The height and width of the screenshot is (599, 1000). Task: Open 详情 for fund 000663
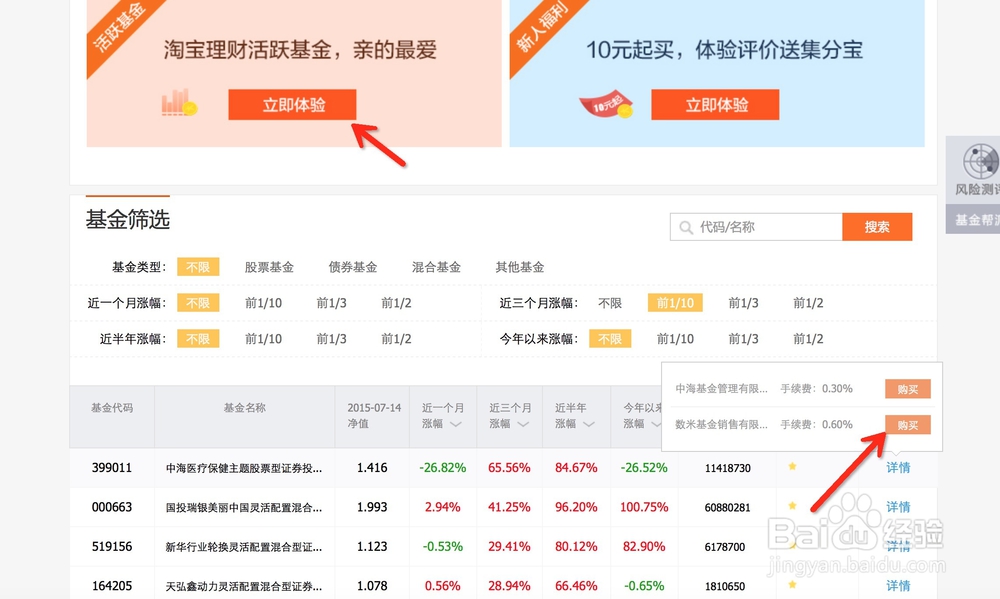click(x=898, y=507)
